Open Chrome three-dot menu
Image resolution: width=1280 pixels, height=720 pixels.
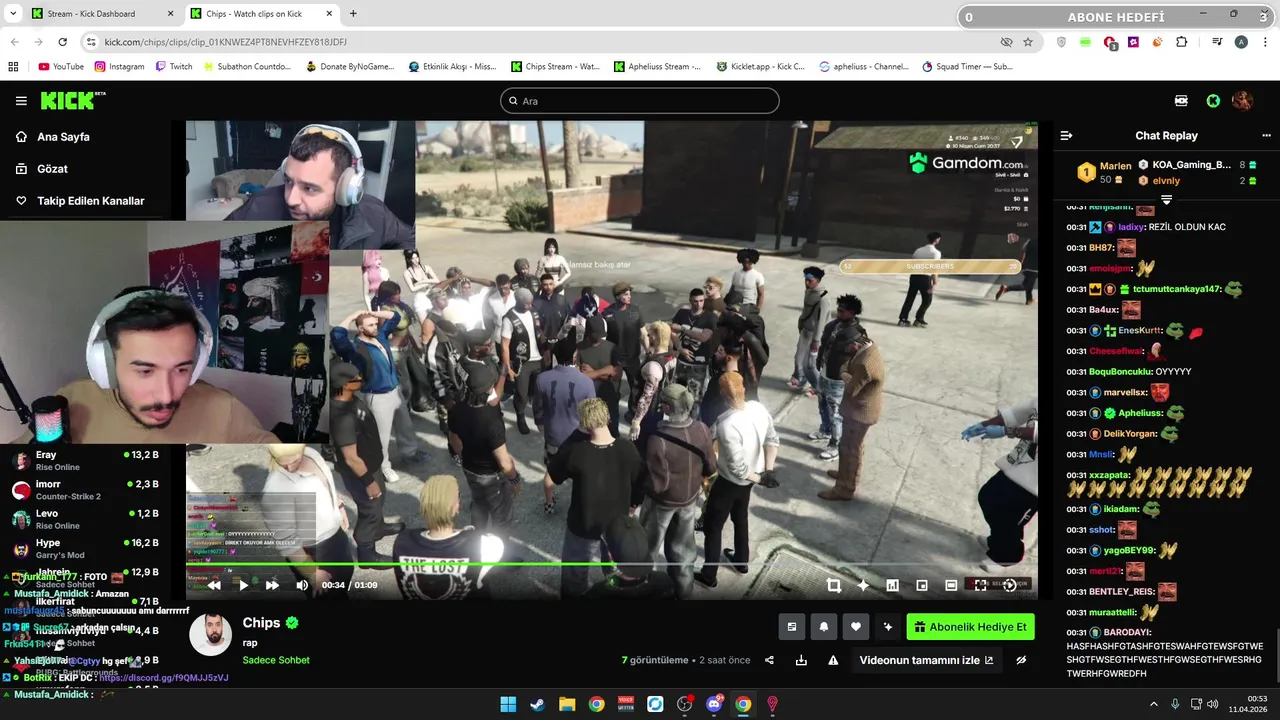pyautogui.click(x=1264, y=42)
